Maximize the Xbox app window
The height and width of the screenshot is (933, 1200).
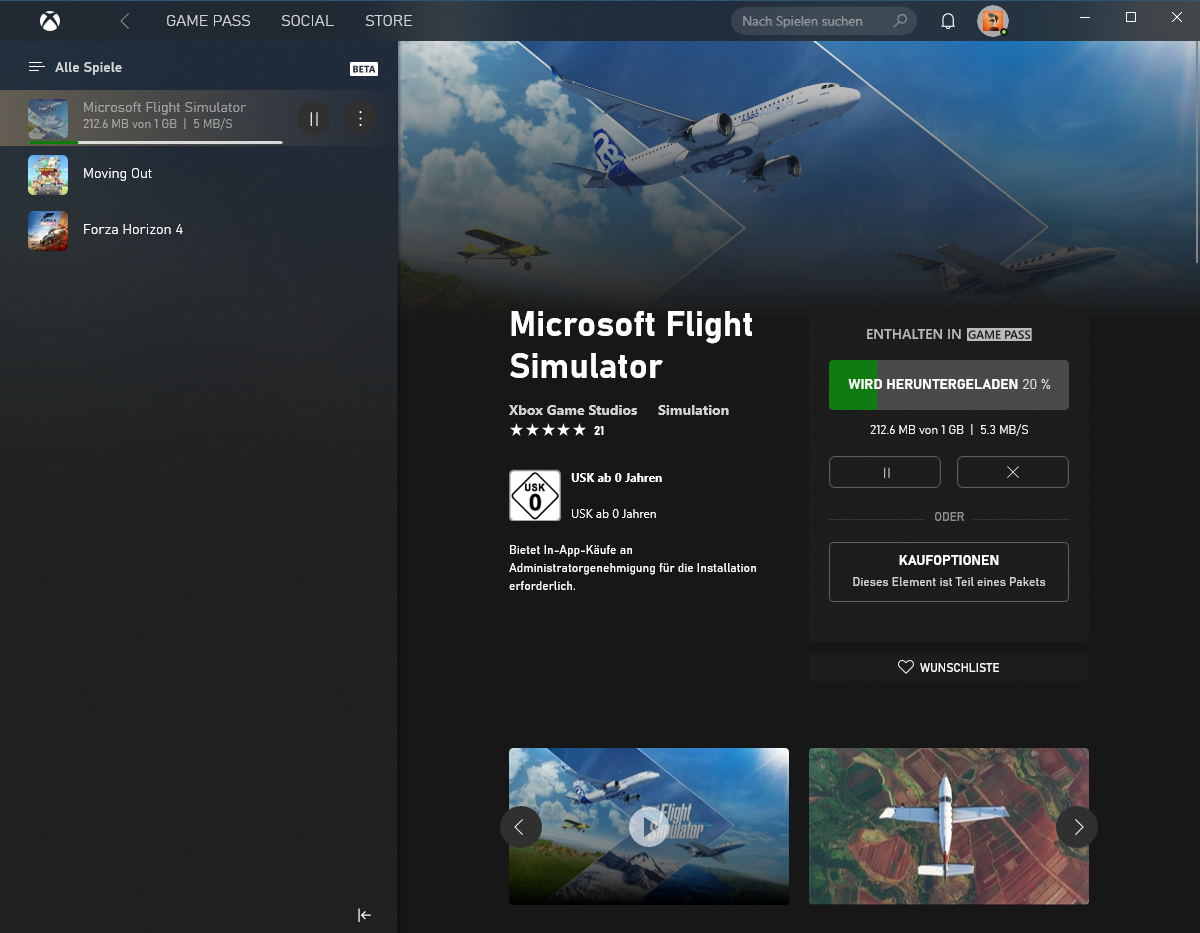[1131, 17]
